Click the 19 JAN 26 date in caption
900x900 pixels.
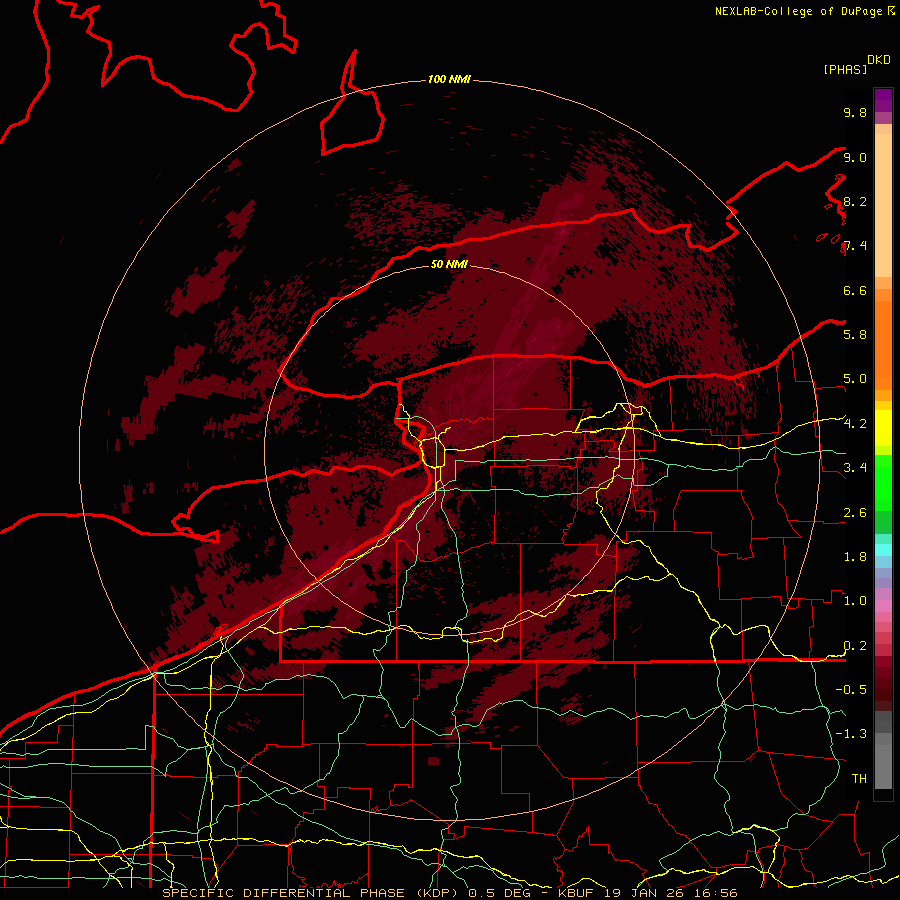[645, 893]
